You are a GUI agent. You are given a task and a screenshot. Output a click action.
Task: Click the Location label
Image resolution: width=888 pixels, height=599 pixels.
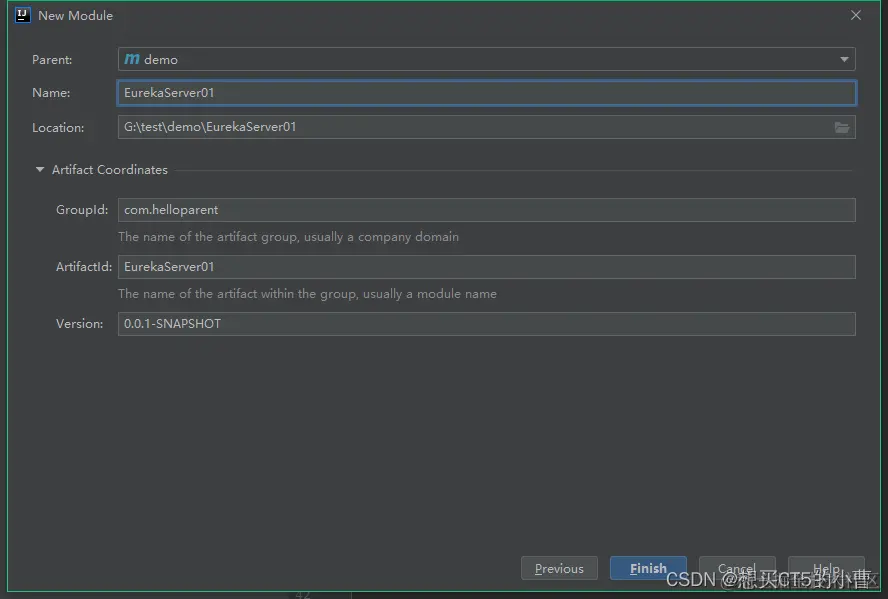(58, 127)
